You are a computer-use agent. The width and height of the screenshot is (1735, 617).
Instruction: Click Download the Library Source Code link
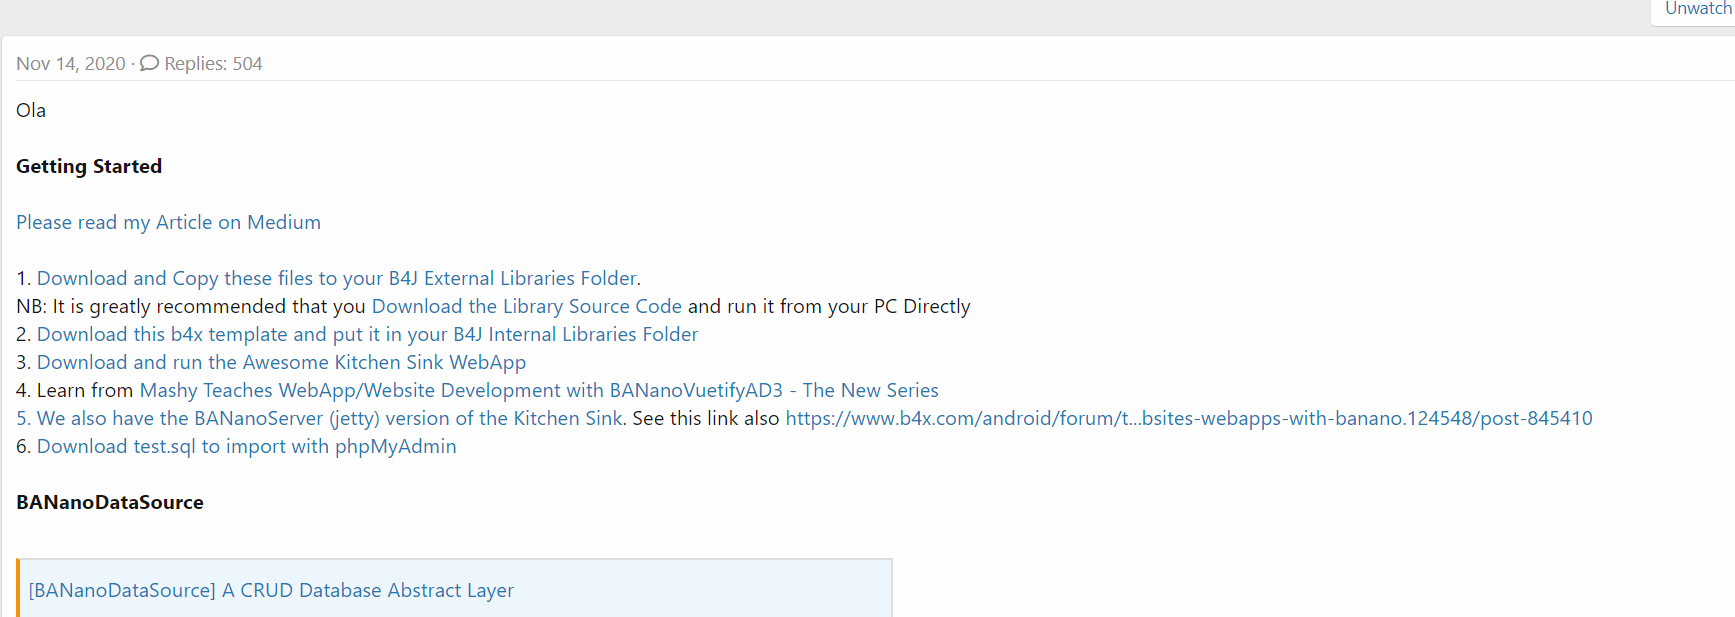[526, 306]
